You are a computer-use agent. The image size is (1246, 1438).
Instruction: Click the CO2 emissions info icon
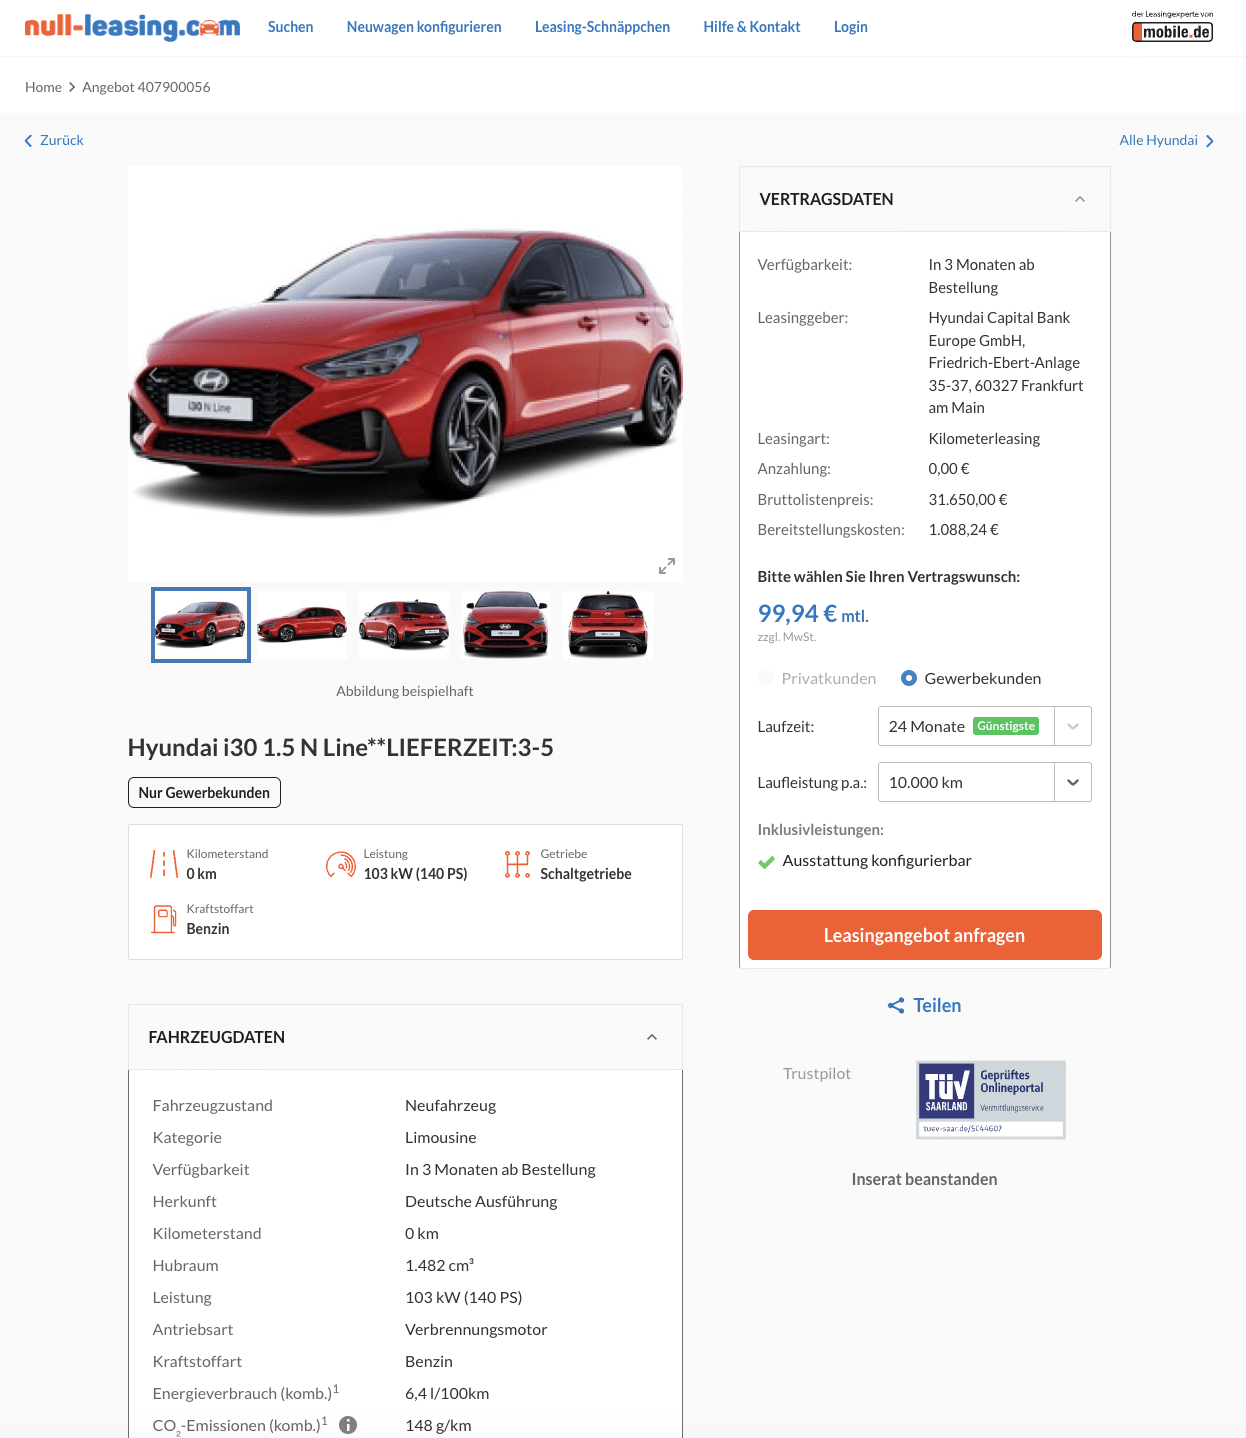[348, 1425]
